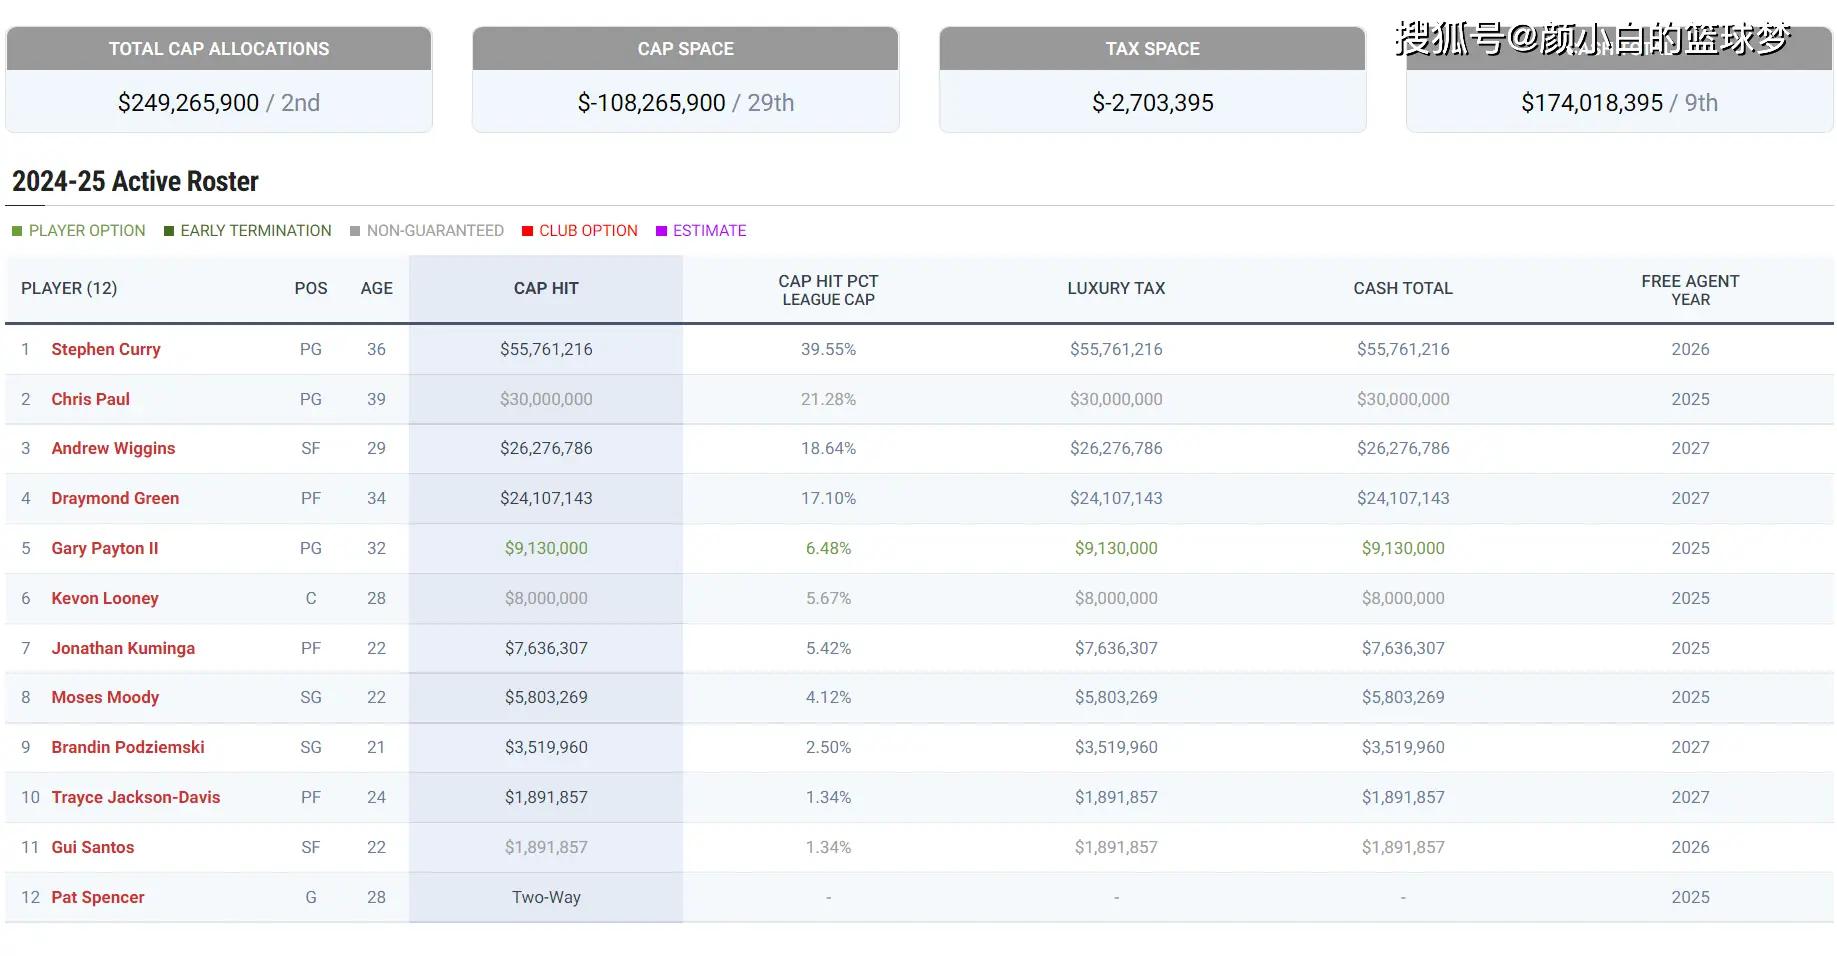Image resolution: width=1837 pixels, height=956 pixels.
Task: Click the EARLY TERMINATION legend label
Action: [x=256, y=231]
